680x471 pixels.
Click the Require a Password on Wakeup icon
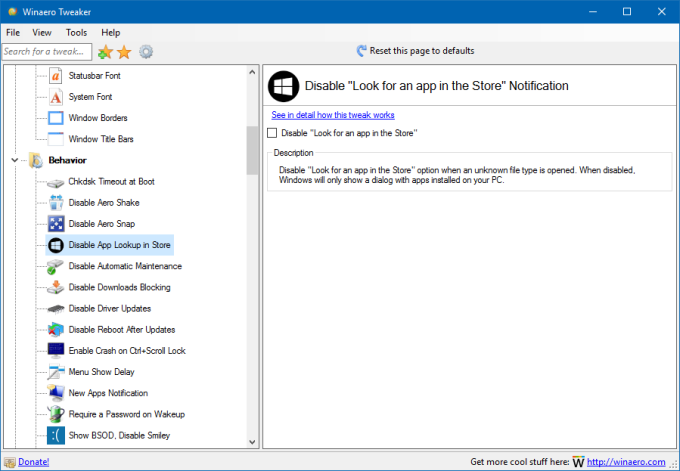[56, 414]
